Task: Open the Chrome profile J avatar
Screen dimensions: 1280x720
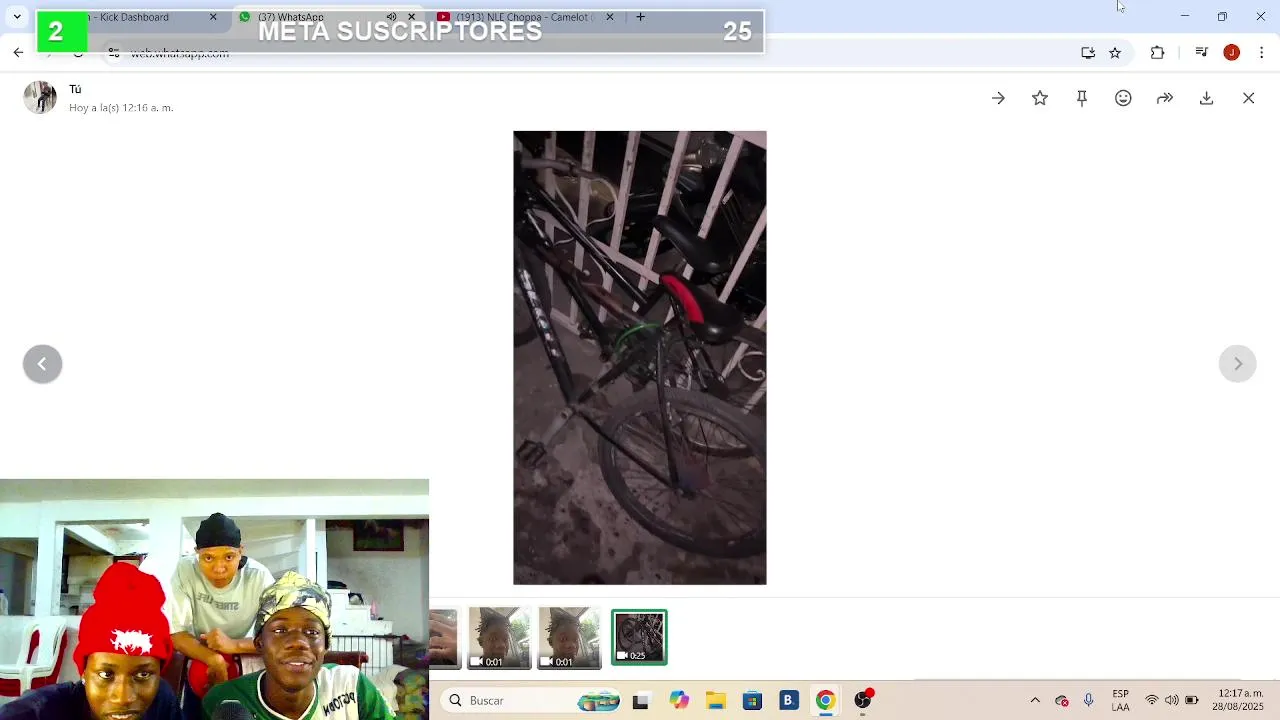Action: [1231, 52]
